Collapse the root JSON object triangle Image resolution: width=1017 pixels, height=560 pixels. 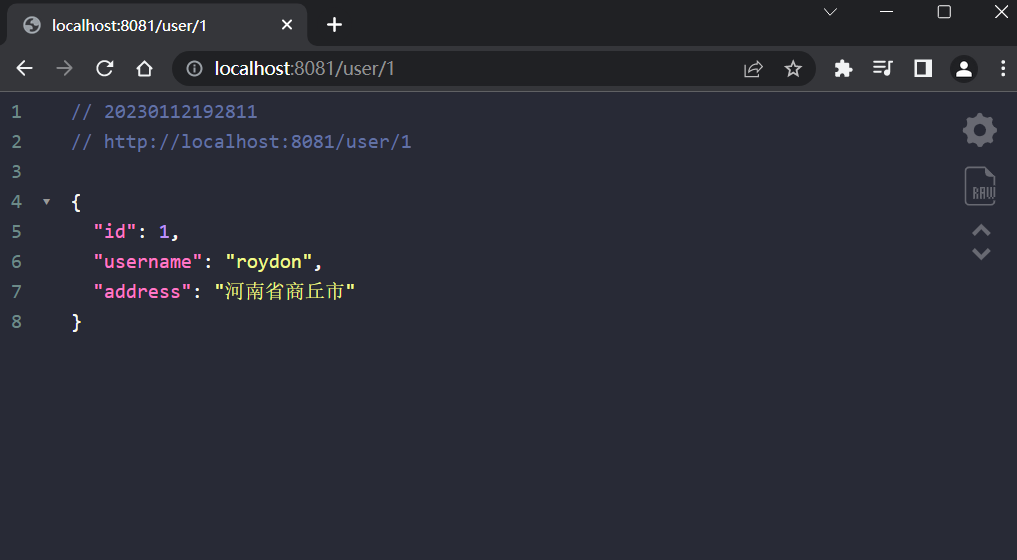(46, 202)
